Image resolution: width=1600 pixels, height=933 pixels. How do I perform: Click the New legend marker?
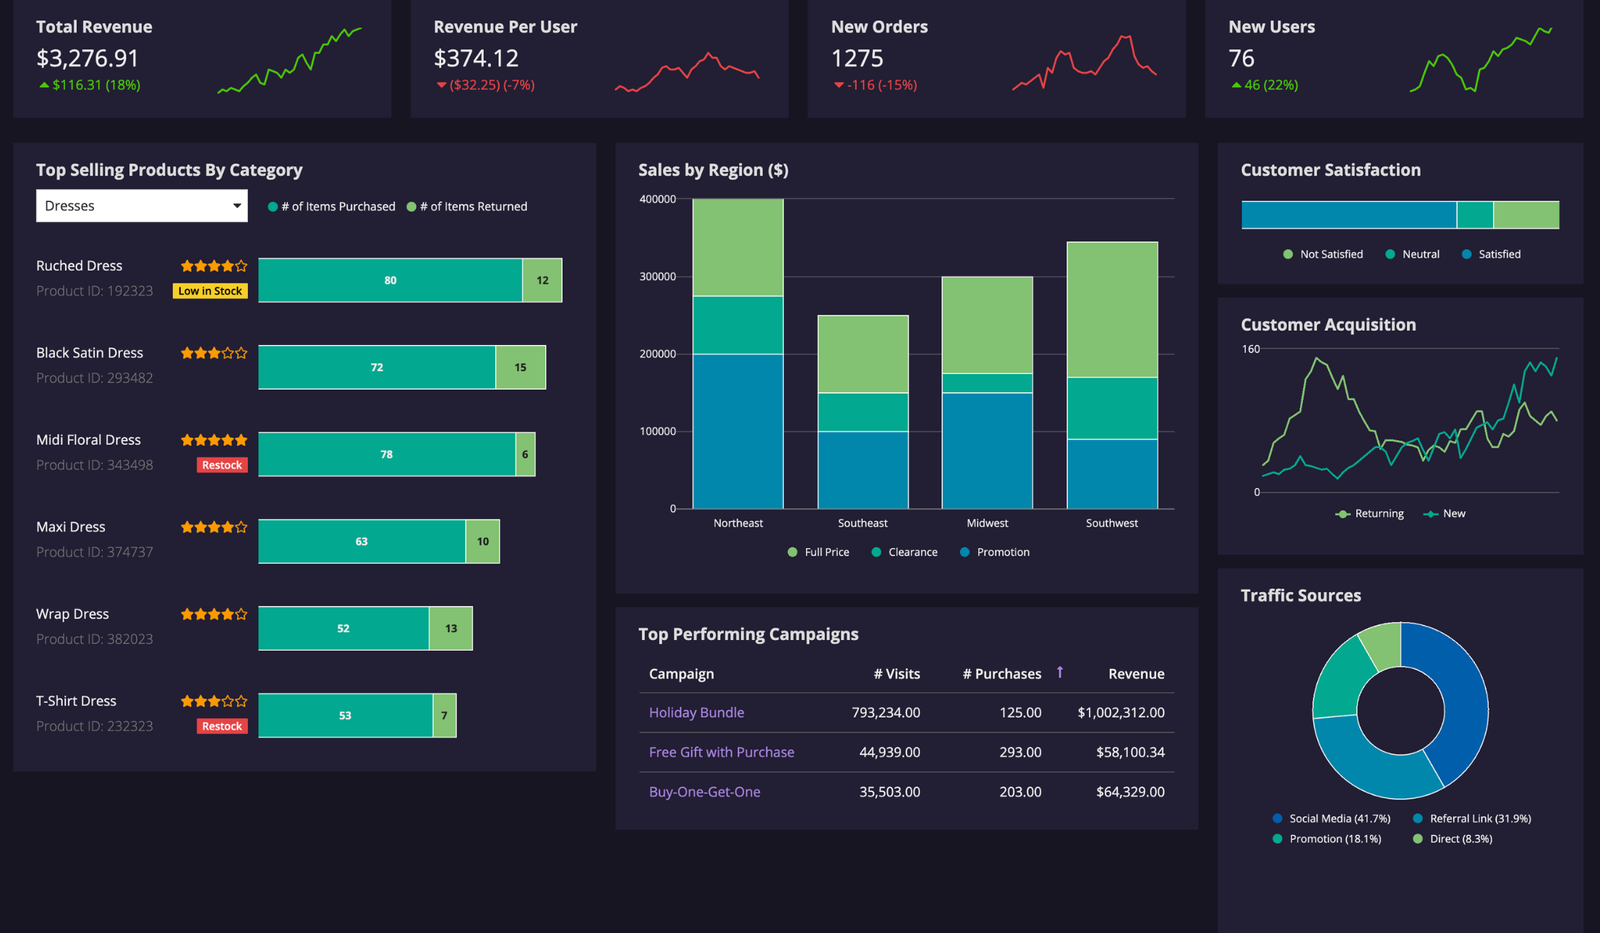click(1430, 513)
